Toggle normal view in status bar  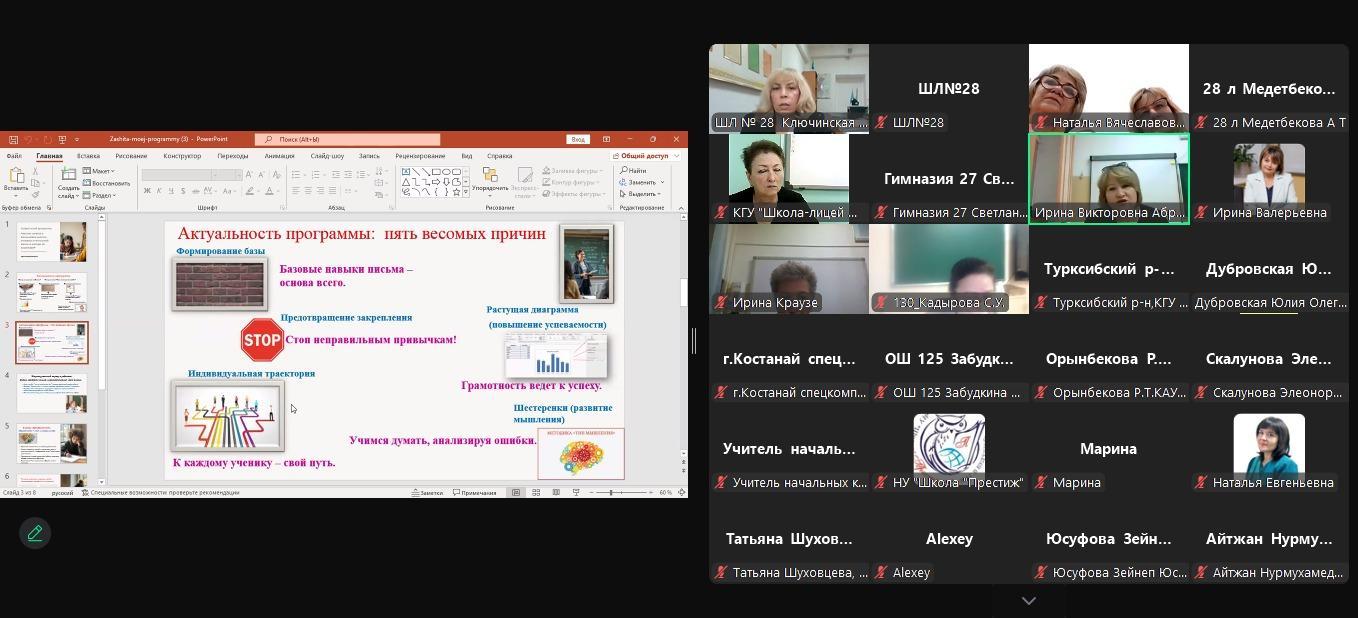(516, 492)
